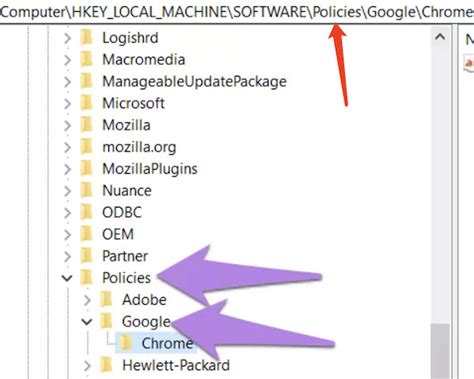Expand the MozillaPlugins key
The width and height of the screenshot is (474, 379).
(67, 169)
